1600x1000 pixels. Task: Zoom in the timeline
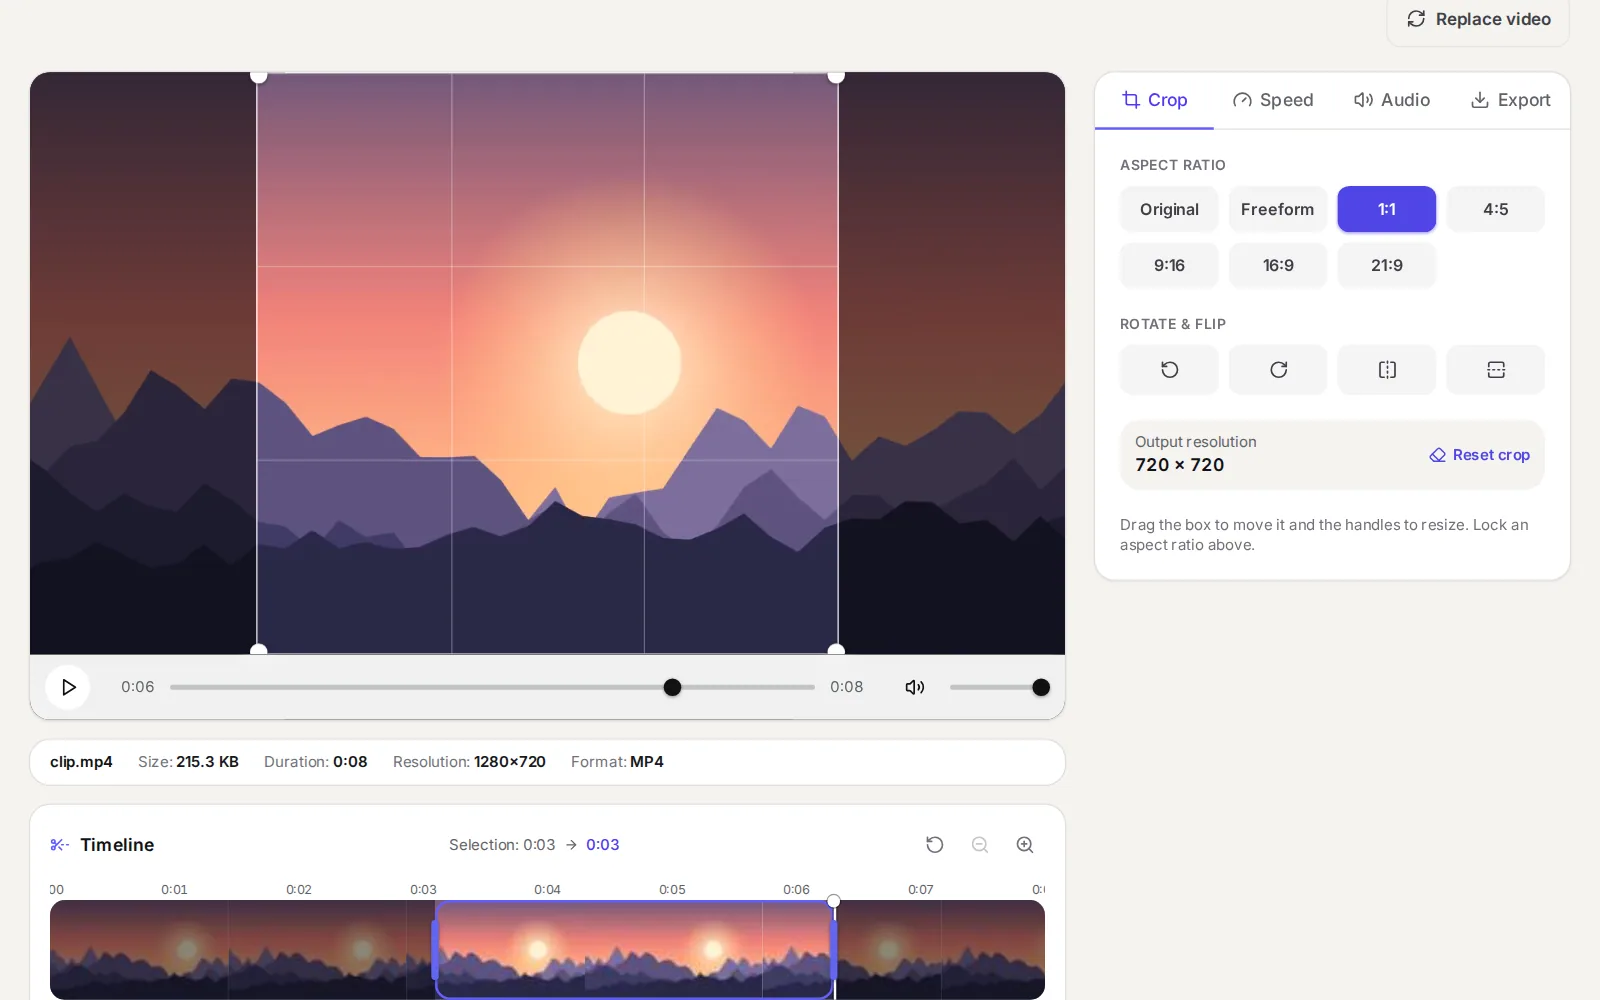pos(1025,845)
